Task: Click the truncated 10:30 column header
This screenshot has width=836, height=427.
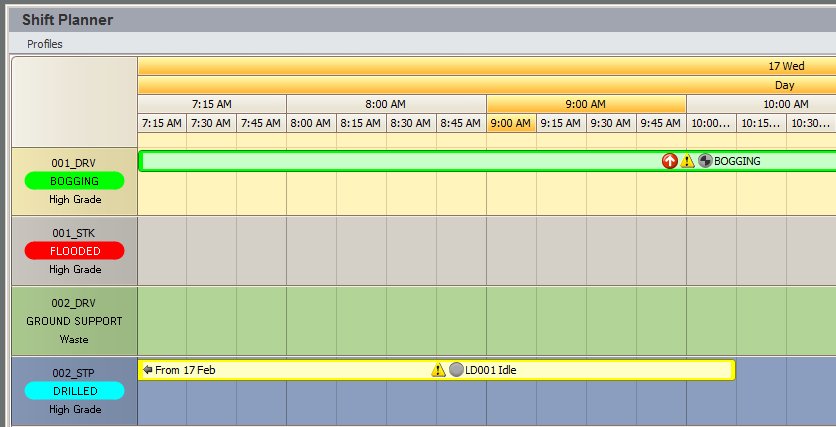Action: (811, 123)
